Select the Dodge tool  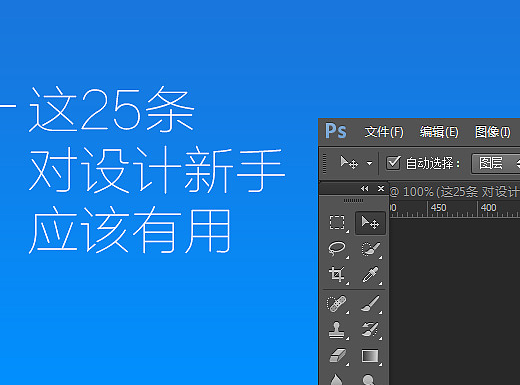click(368, 379)
